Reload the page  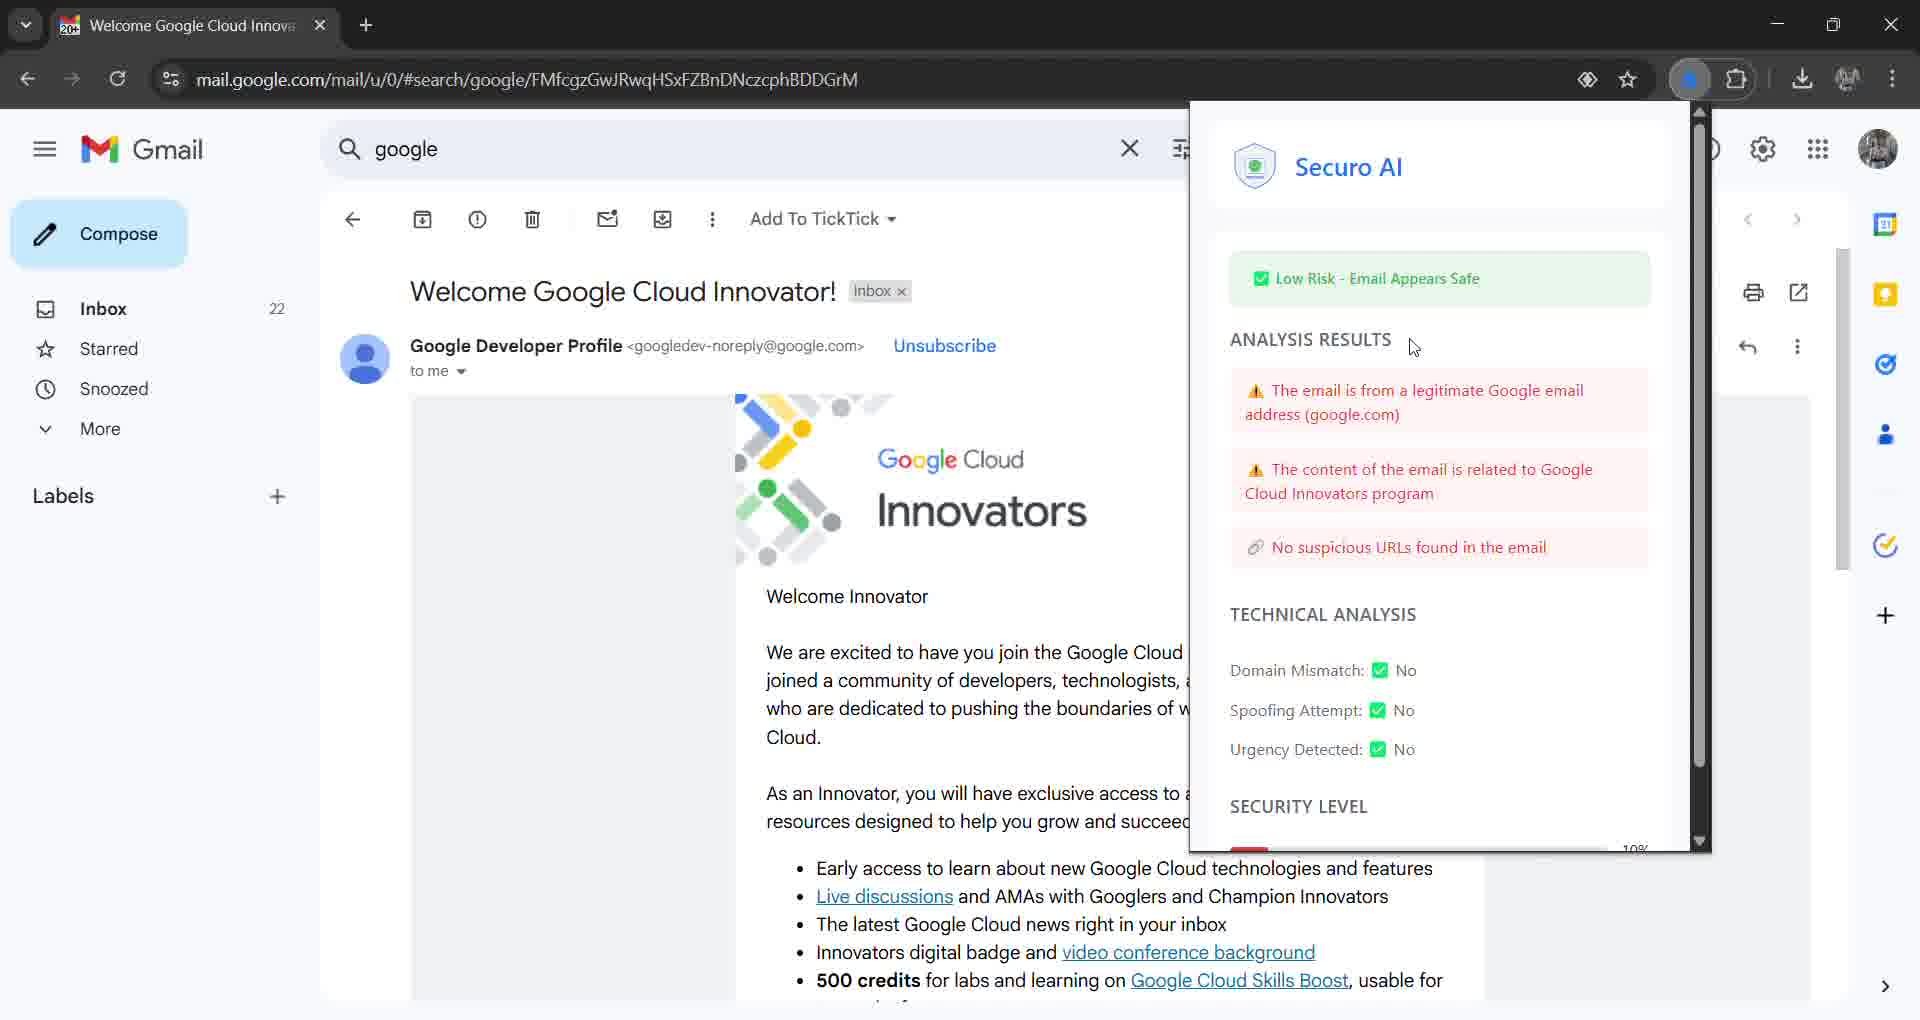(x=117, y=79)
